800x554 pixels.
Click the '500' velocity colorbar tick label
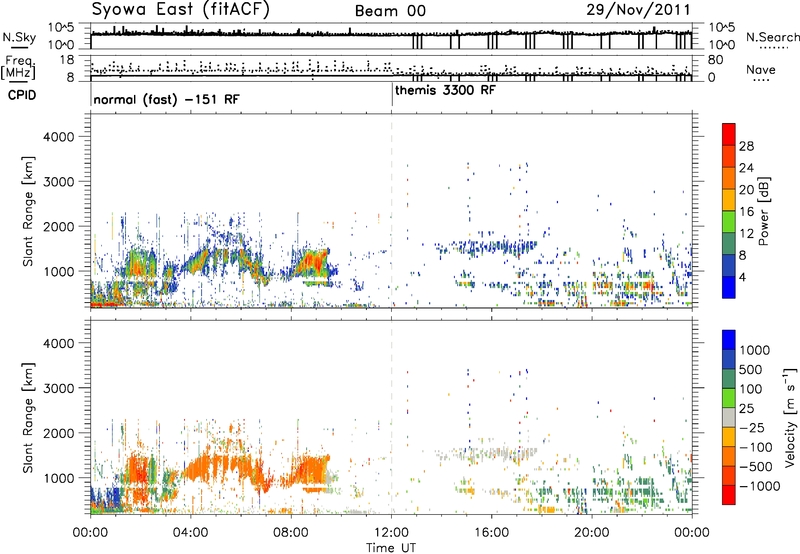pos(751,370)
